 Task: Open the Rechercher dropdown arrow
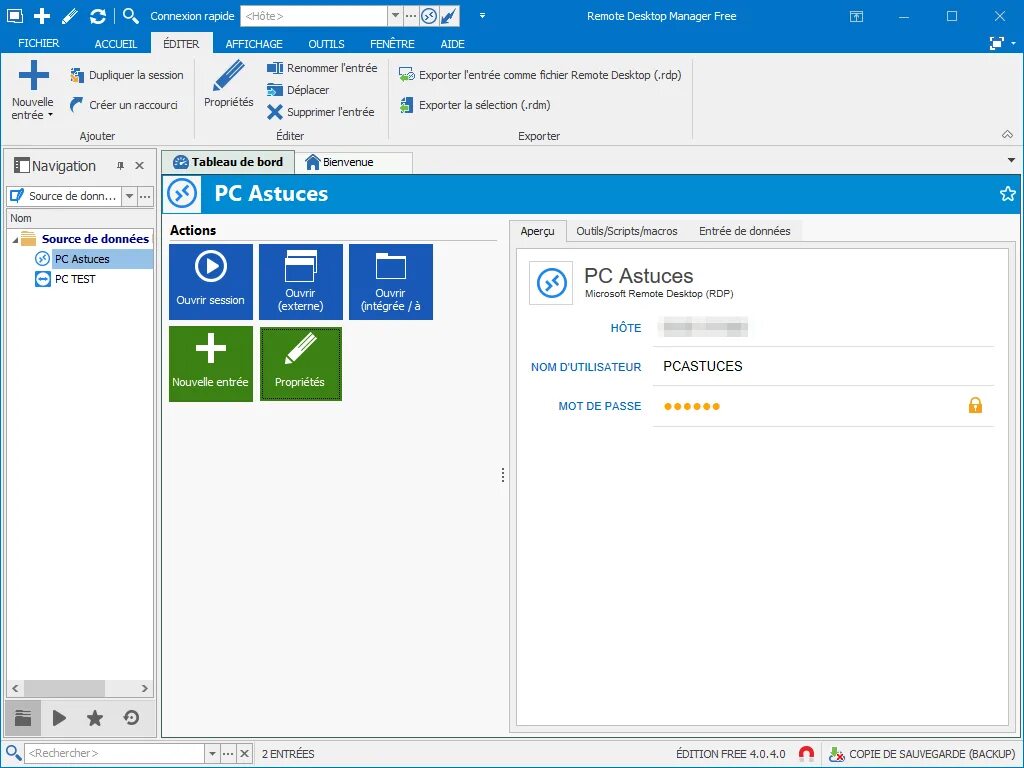tap(212, 754)
